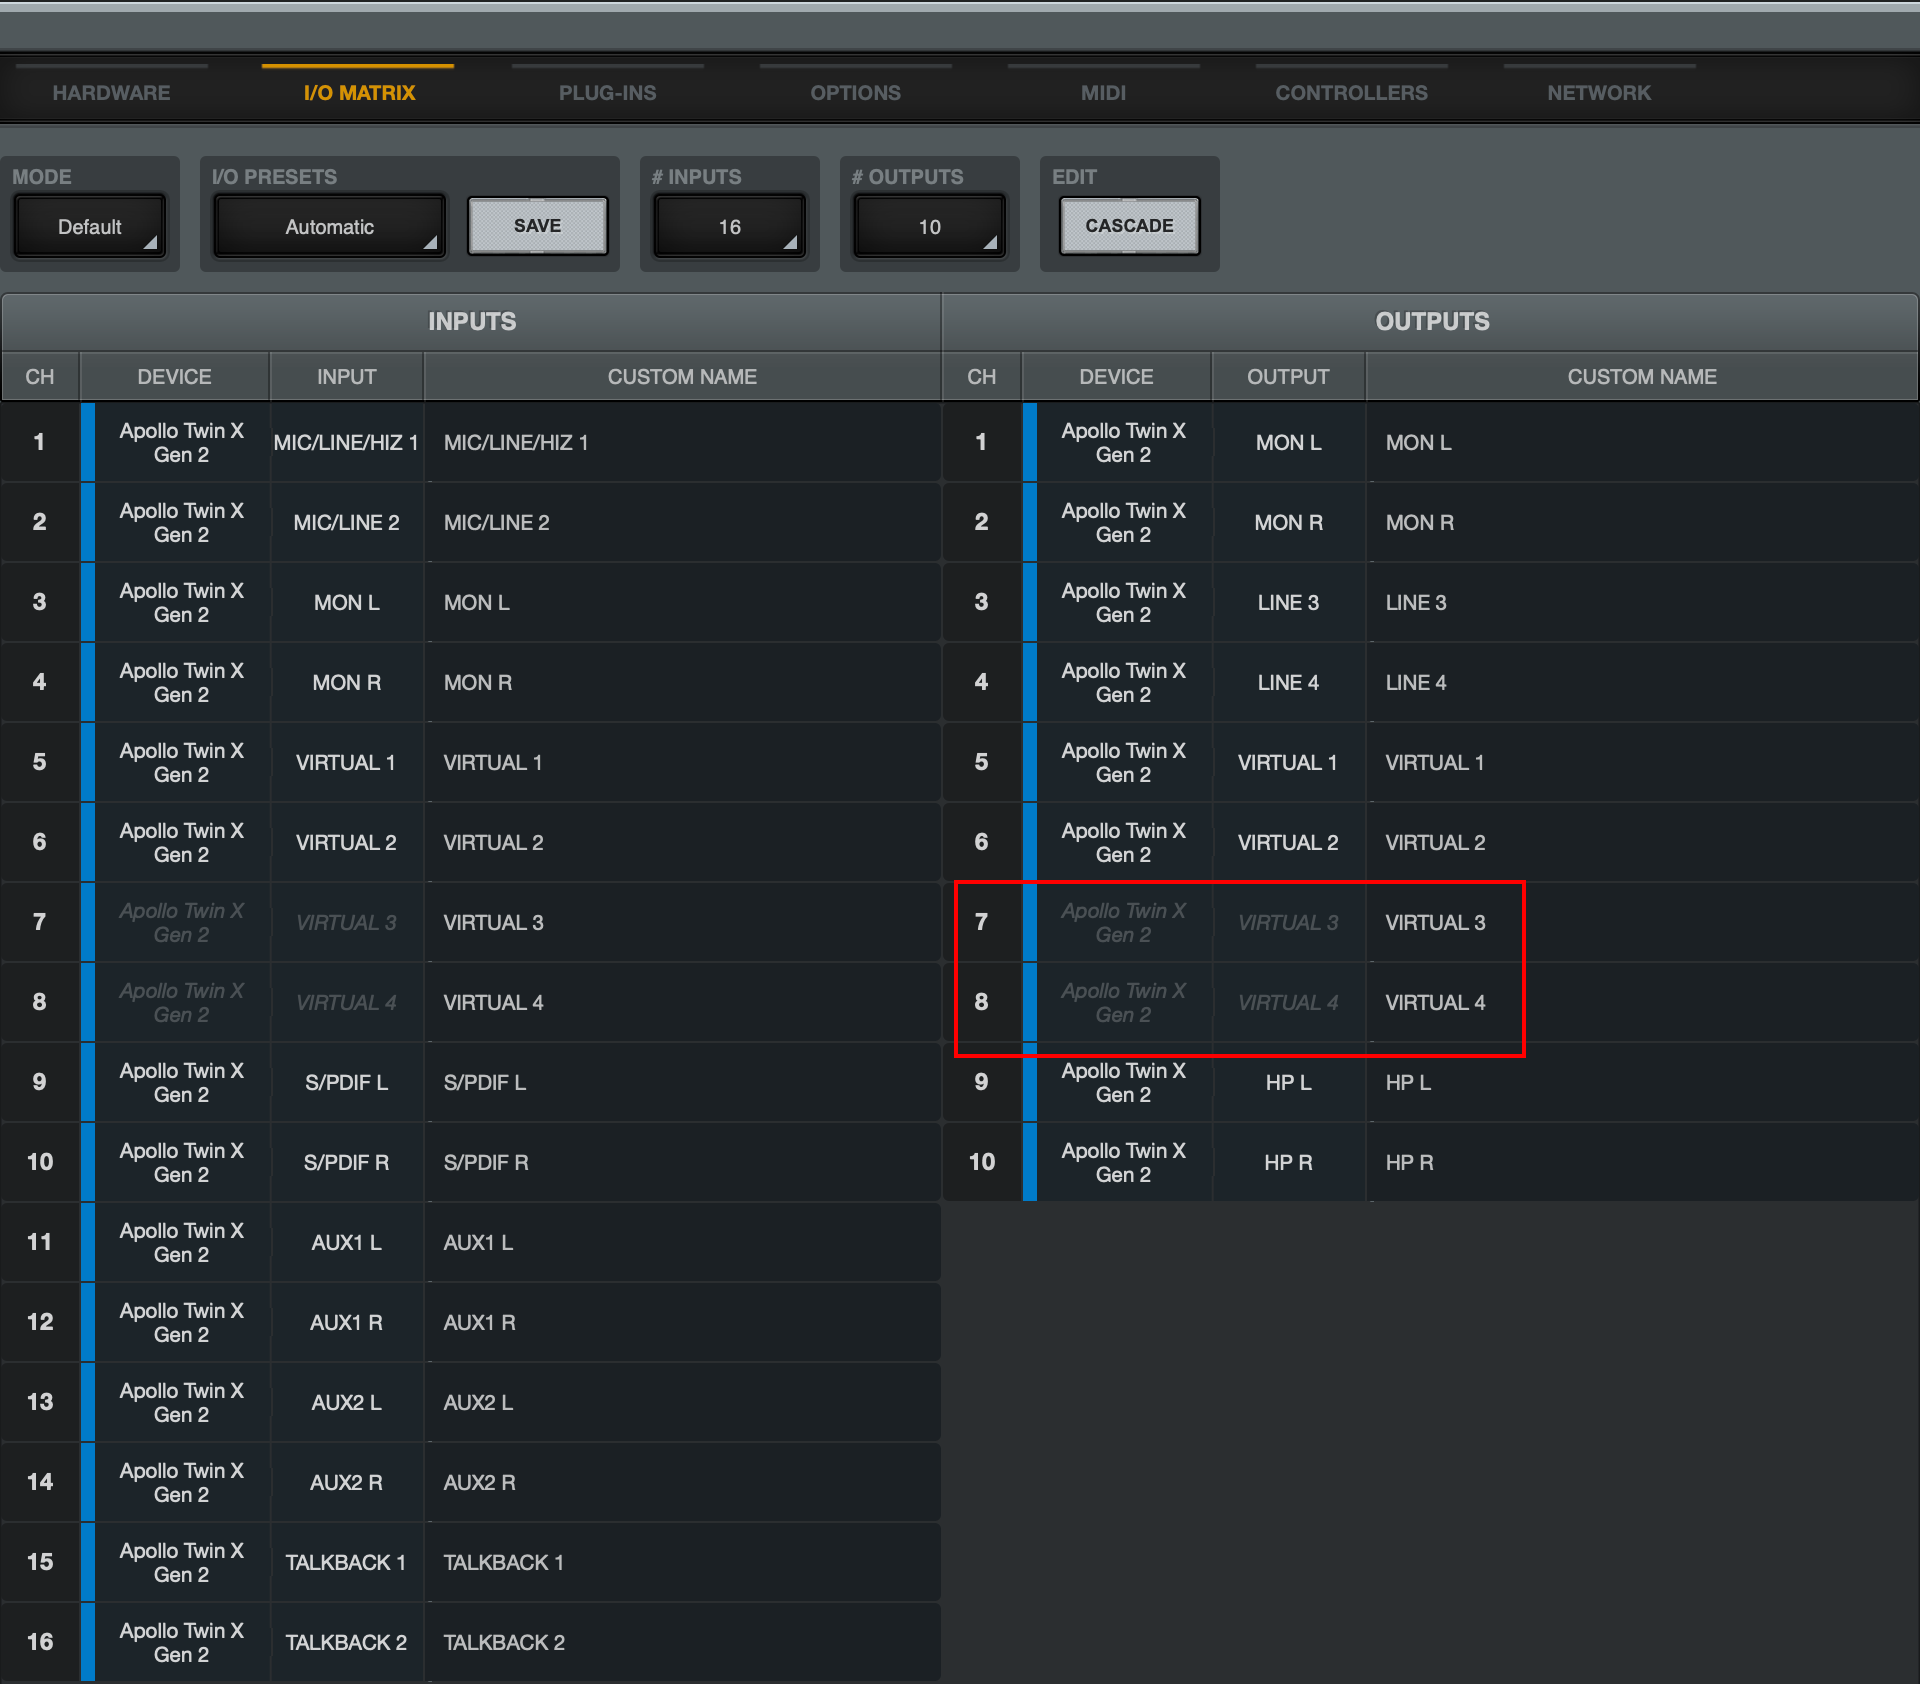Click input channel 5 VIRTUAL 1 cell

coord(346,762)
